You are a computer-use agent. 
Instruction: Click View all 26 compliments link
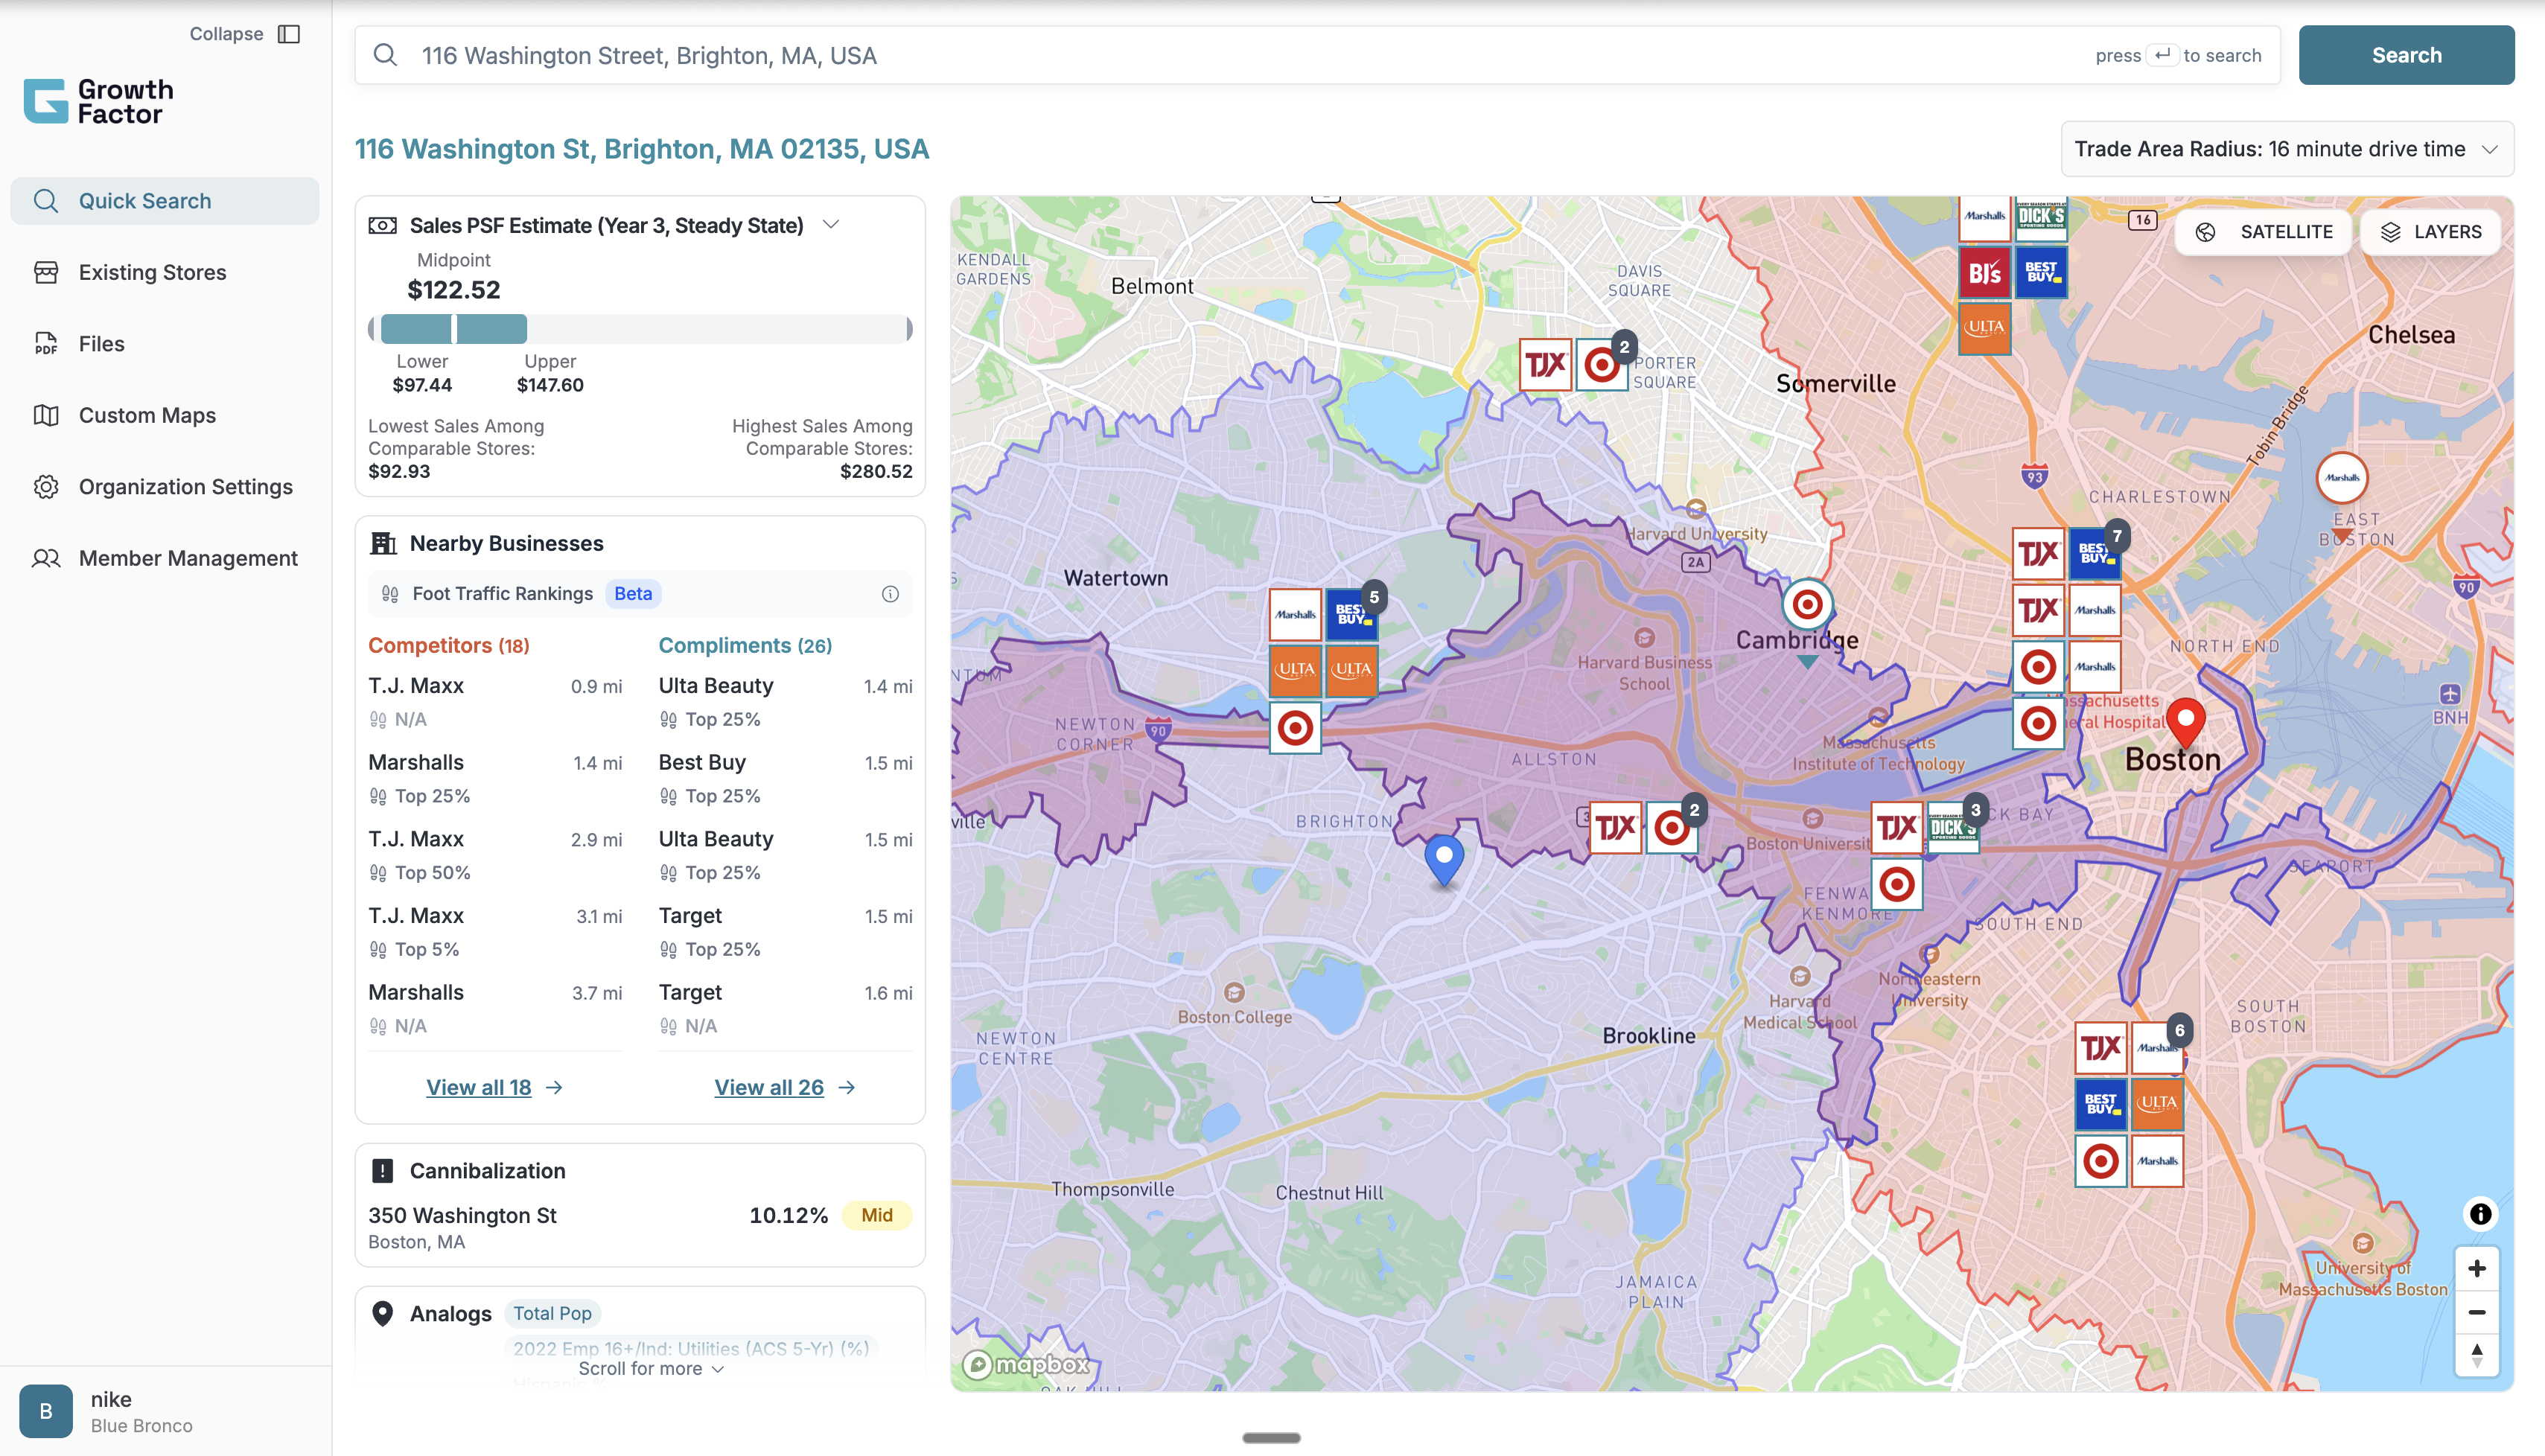pyautogui.click(x=784, y=1087)
